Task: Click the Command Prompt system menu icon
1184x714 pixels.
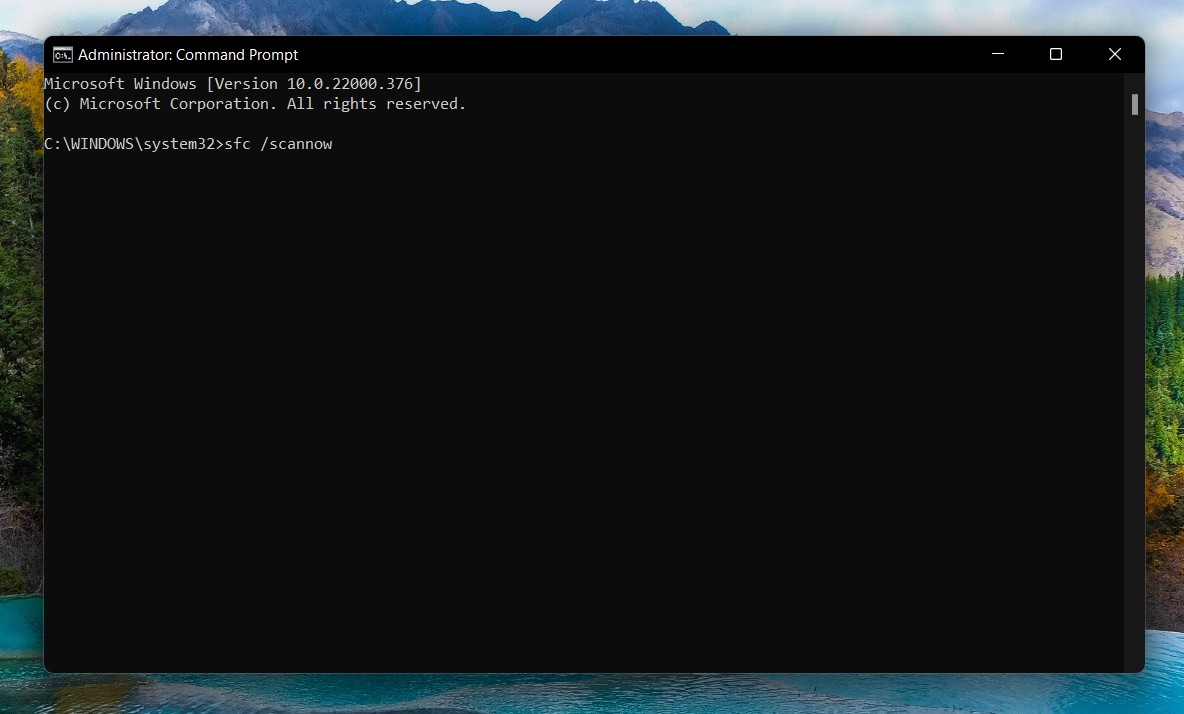Action: click(x=63, y=55)
